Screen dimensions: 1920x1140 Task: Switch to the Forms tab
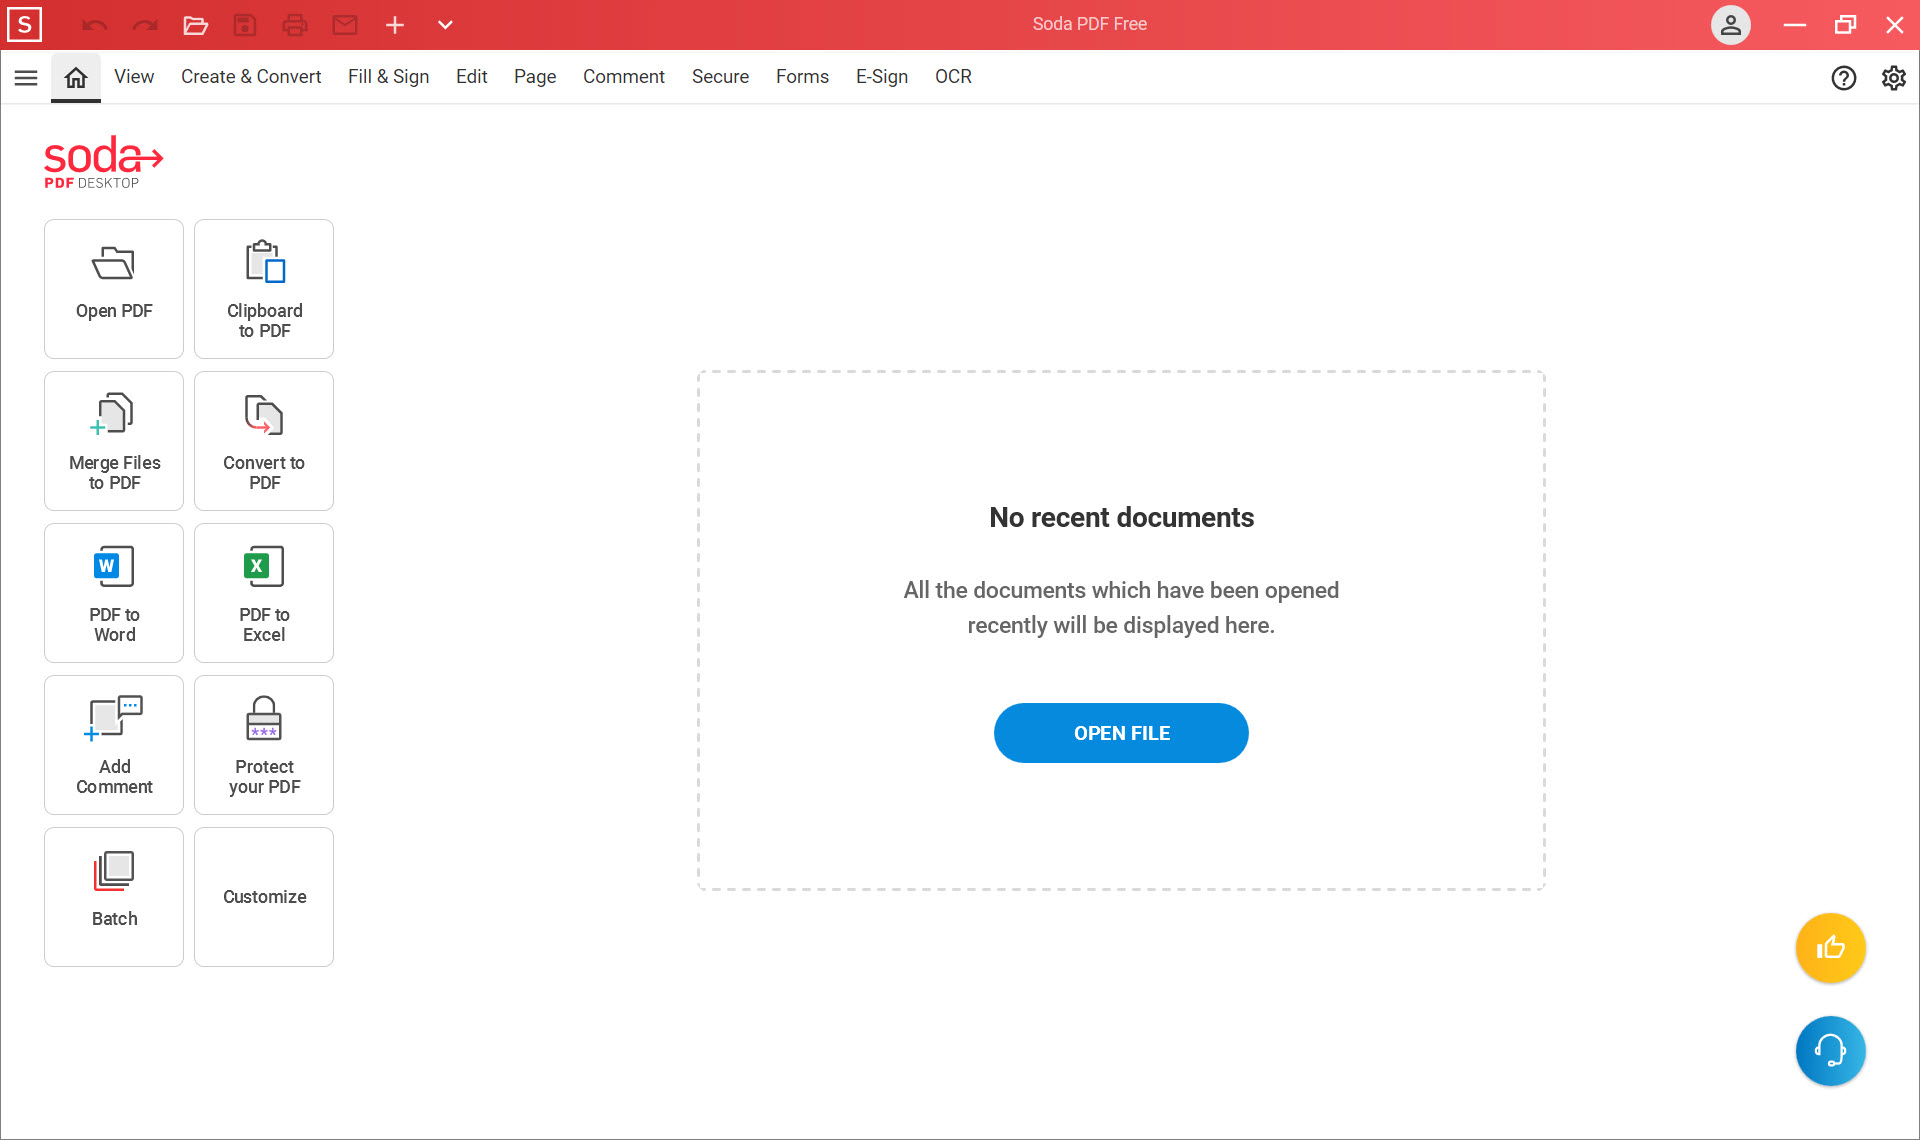click(802, 77)
